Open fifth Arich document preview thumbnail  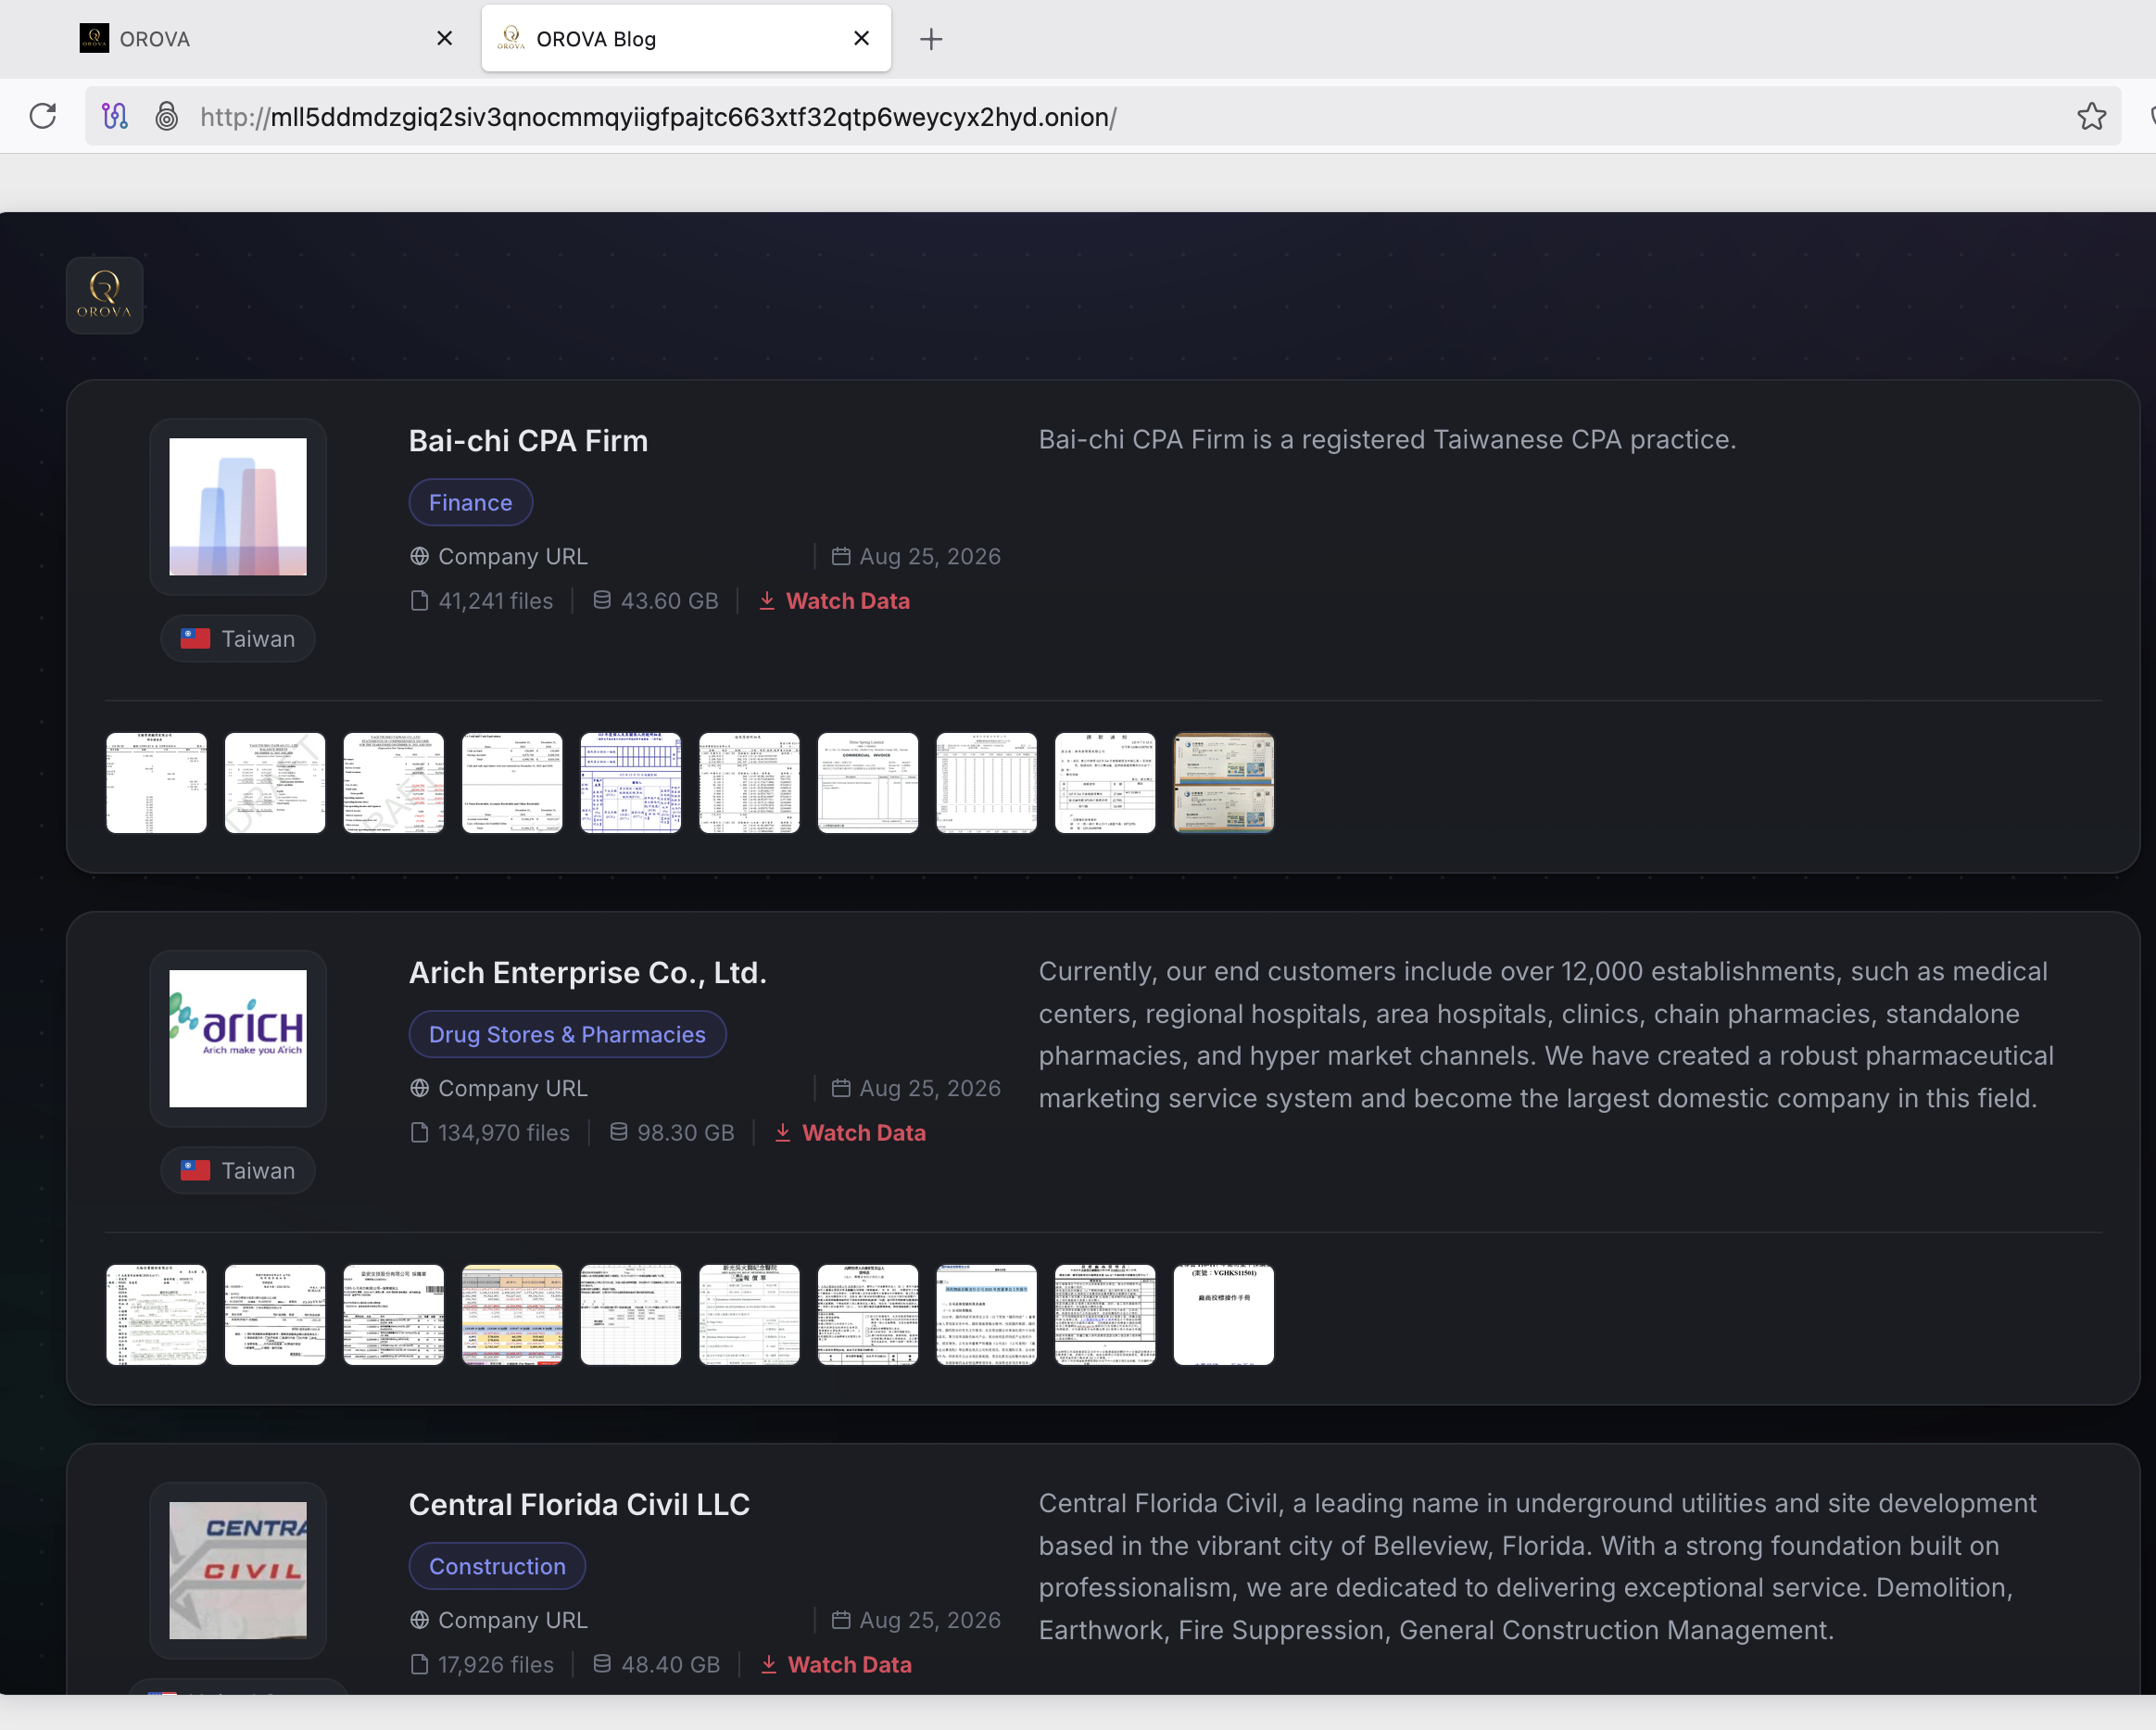click(x=631, y=1315)
